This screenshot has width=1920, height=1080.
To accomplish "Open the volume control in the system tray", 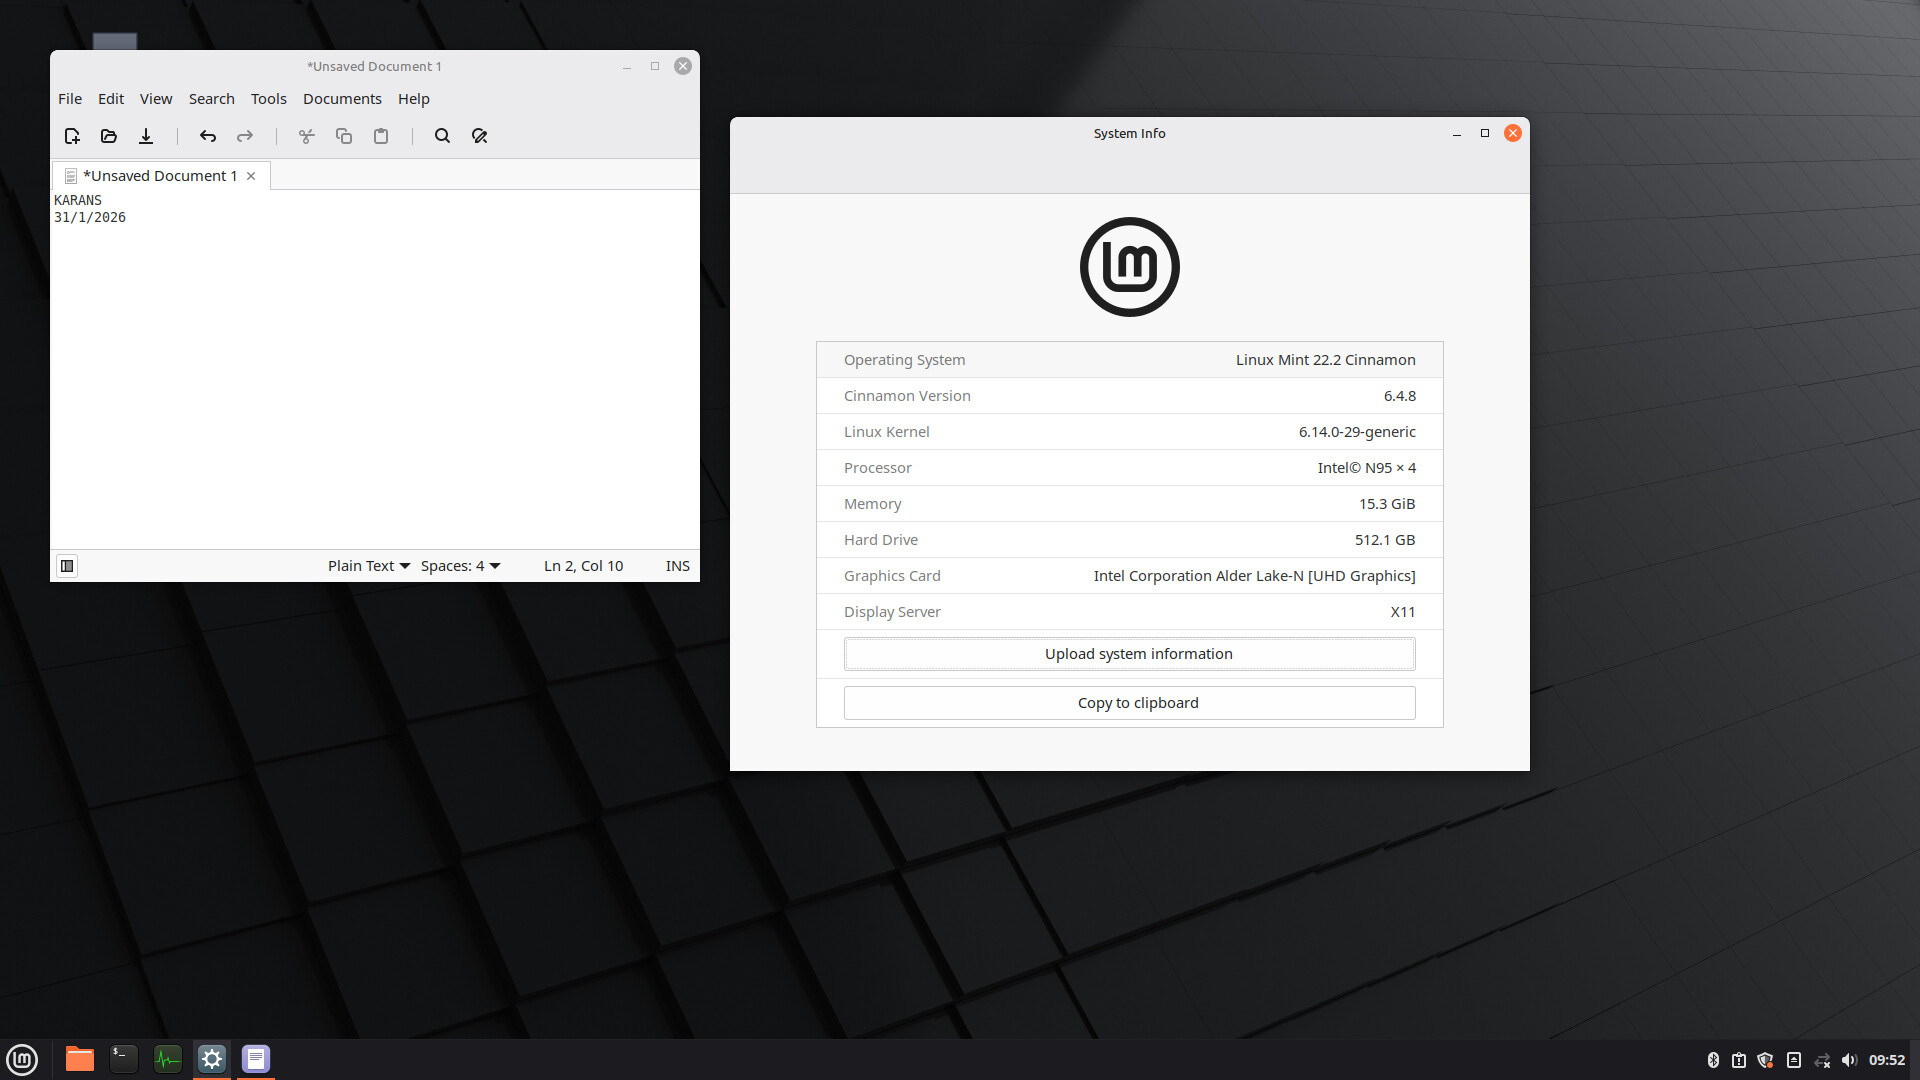I will 1848,1060.
